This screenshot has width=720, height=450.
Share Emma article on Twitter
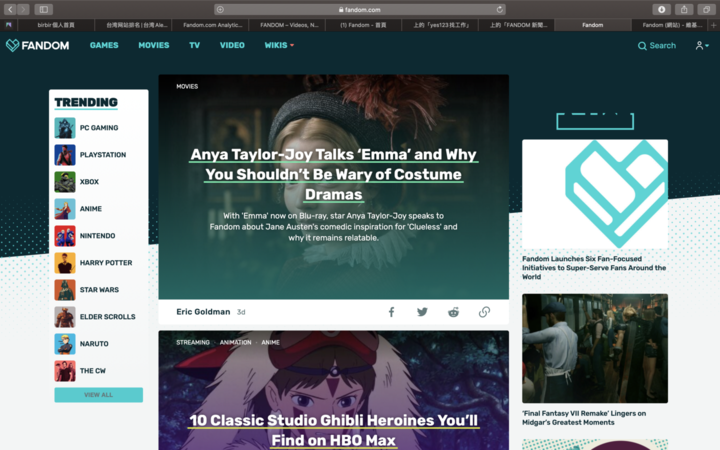422,312
